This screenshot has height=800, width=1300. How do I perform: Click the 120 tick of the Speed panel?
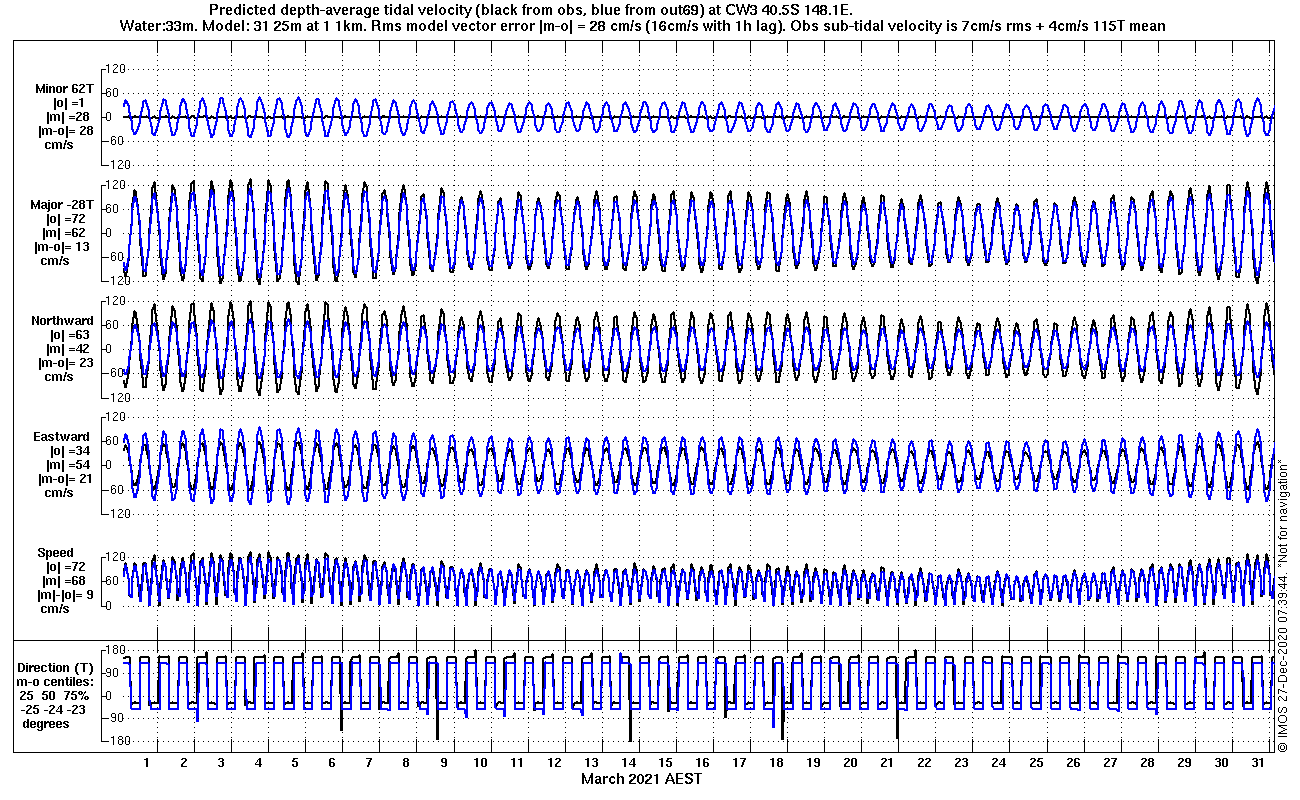pyautogui.click(x=114, y=557)
